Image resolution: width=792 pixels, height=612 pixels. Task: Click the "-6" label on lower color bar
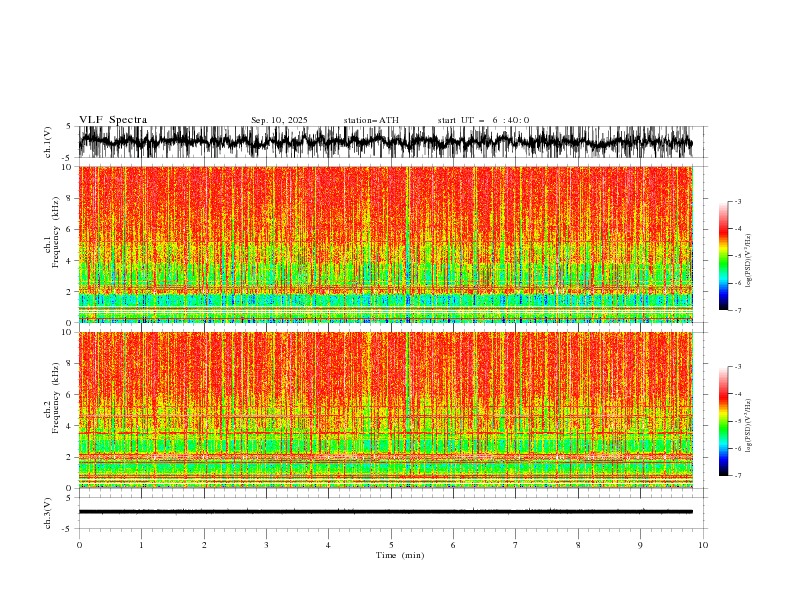(x=738, y=448)
